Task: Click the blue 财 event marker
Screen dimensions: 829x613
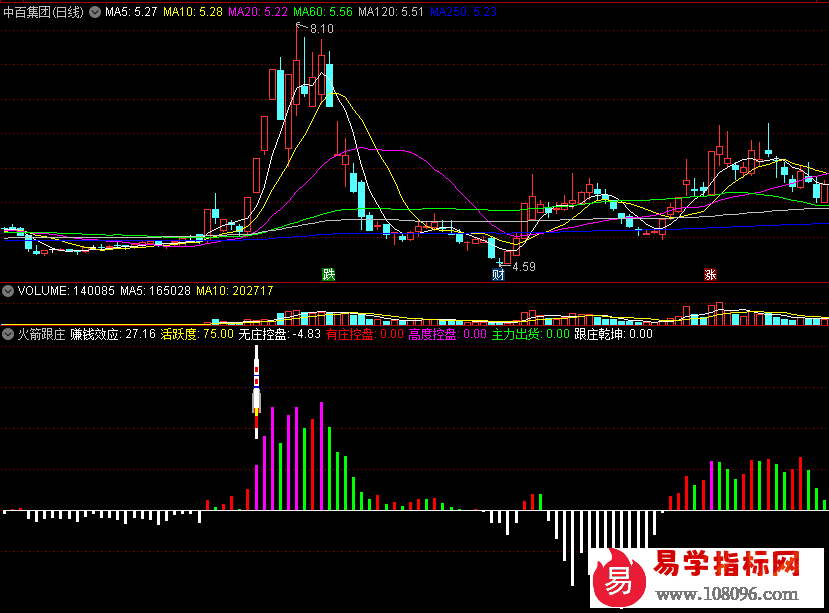Action: click(497, 274)
